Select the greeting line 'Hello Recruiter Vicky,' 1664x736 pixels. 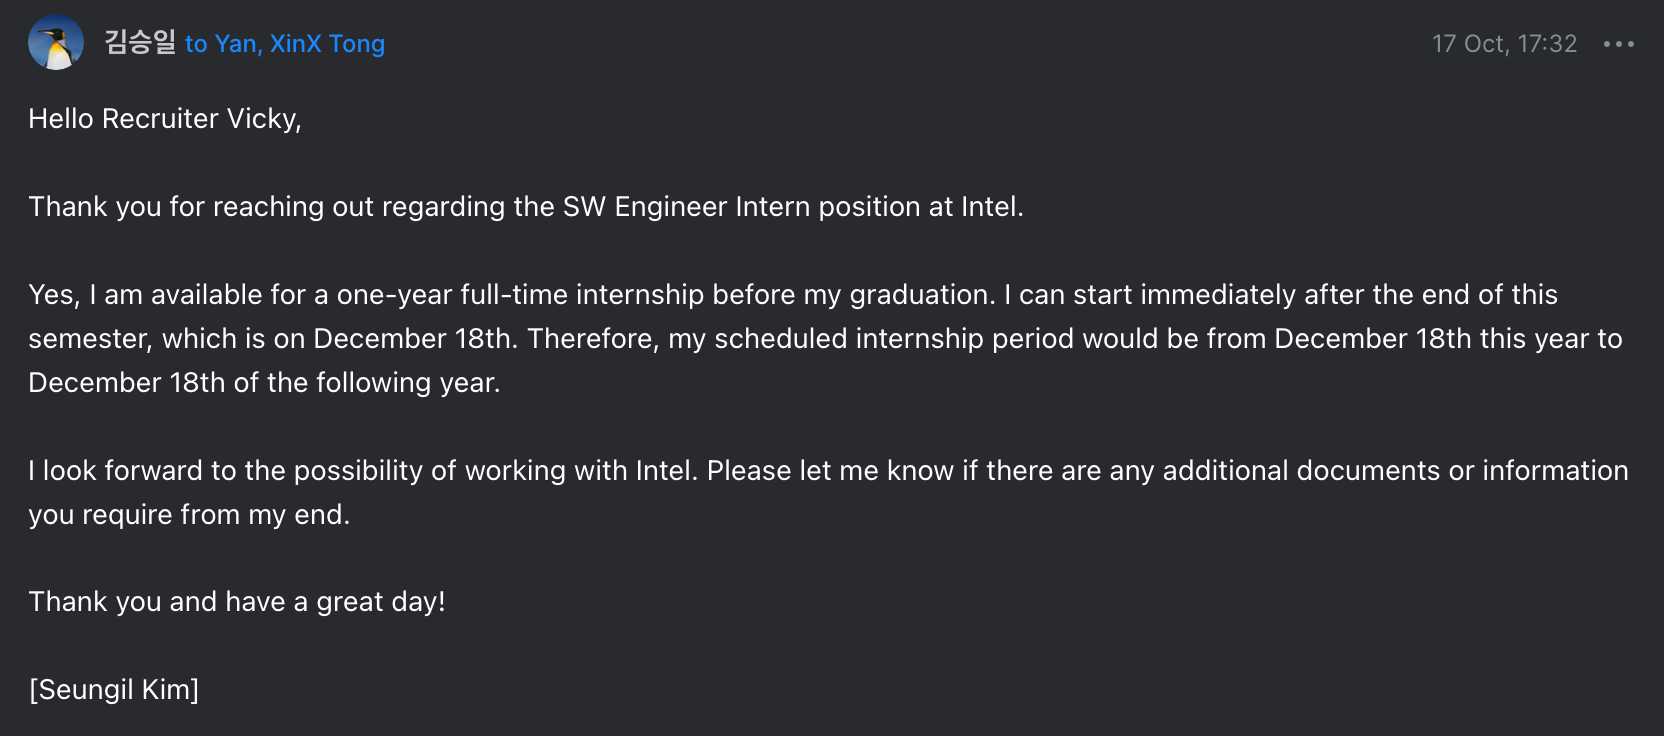[165, 118]
